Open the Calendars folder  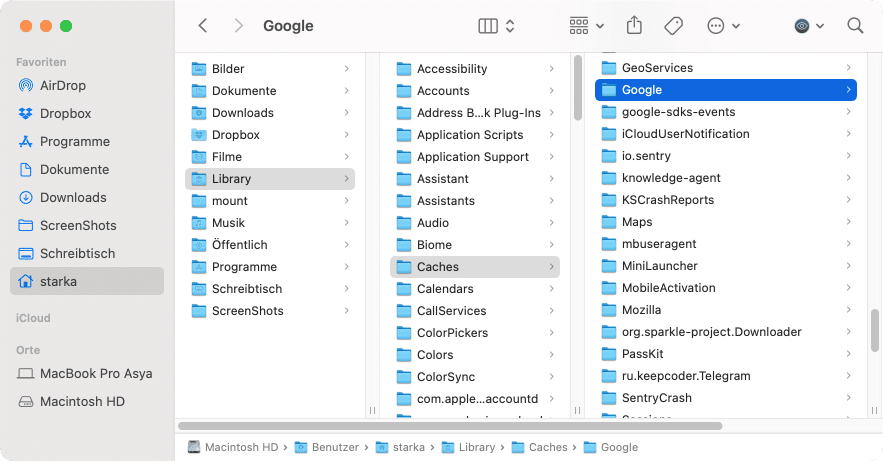coord(475,289)
